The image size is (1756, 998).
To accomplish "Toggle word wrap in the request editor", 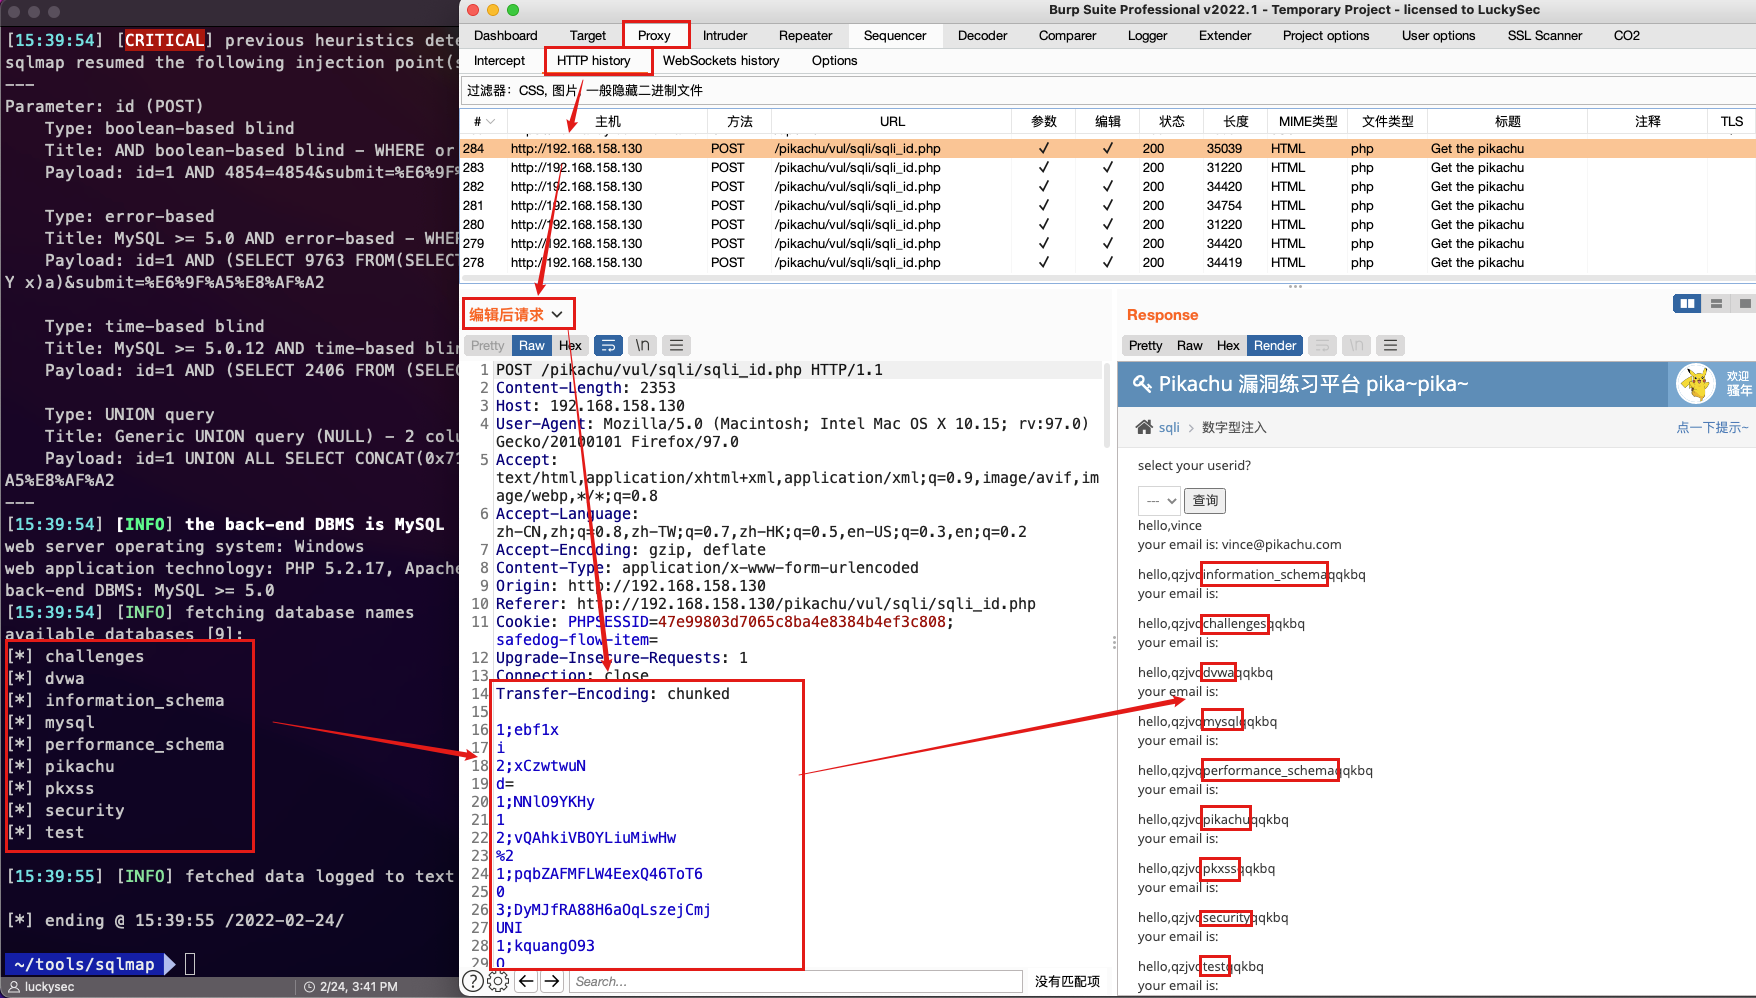I will (608, 345).
